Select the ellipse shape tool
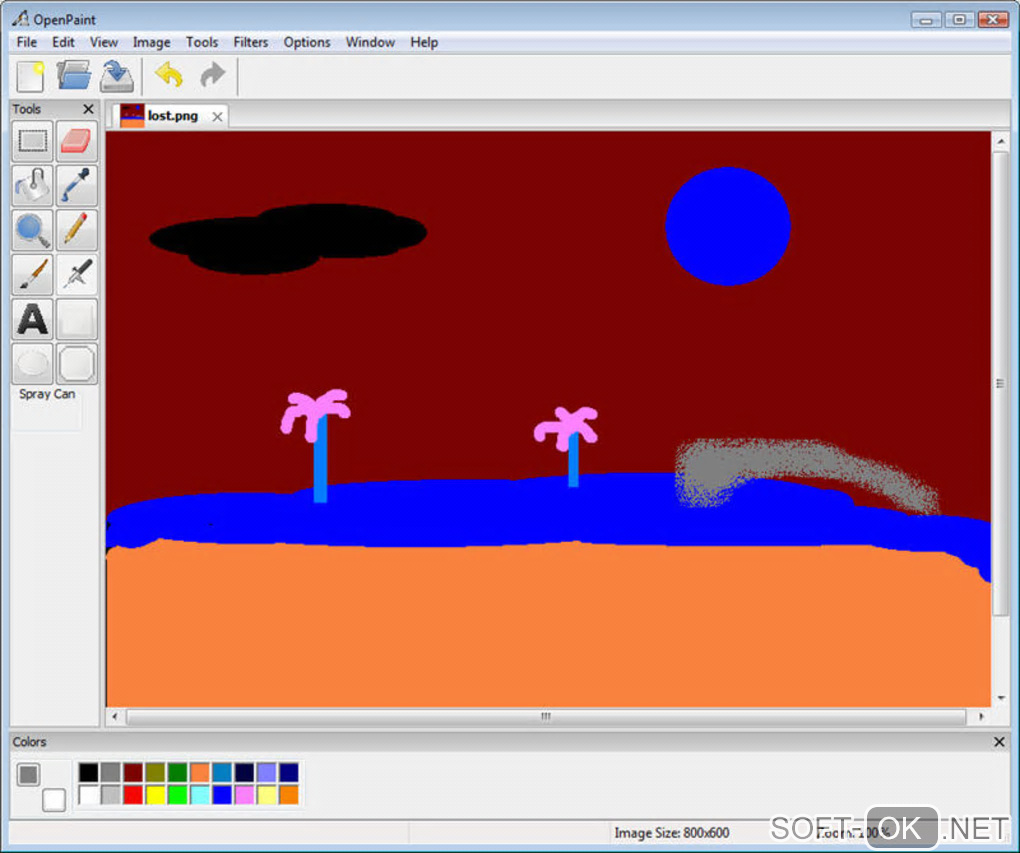 [33, 363]
